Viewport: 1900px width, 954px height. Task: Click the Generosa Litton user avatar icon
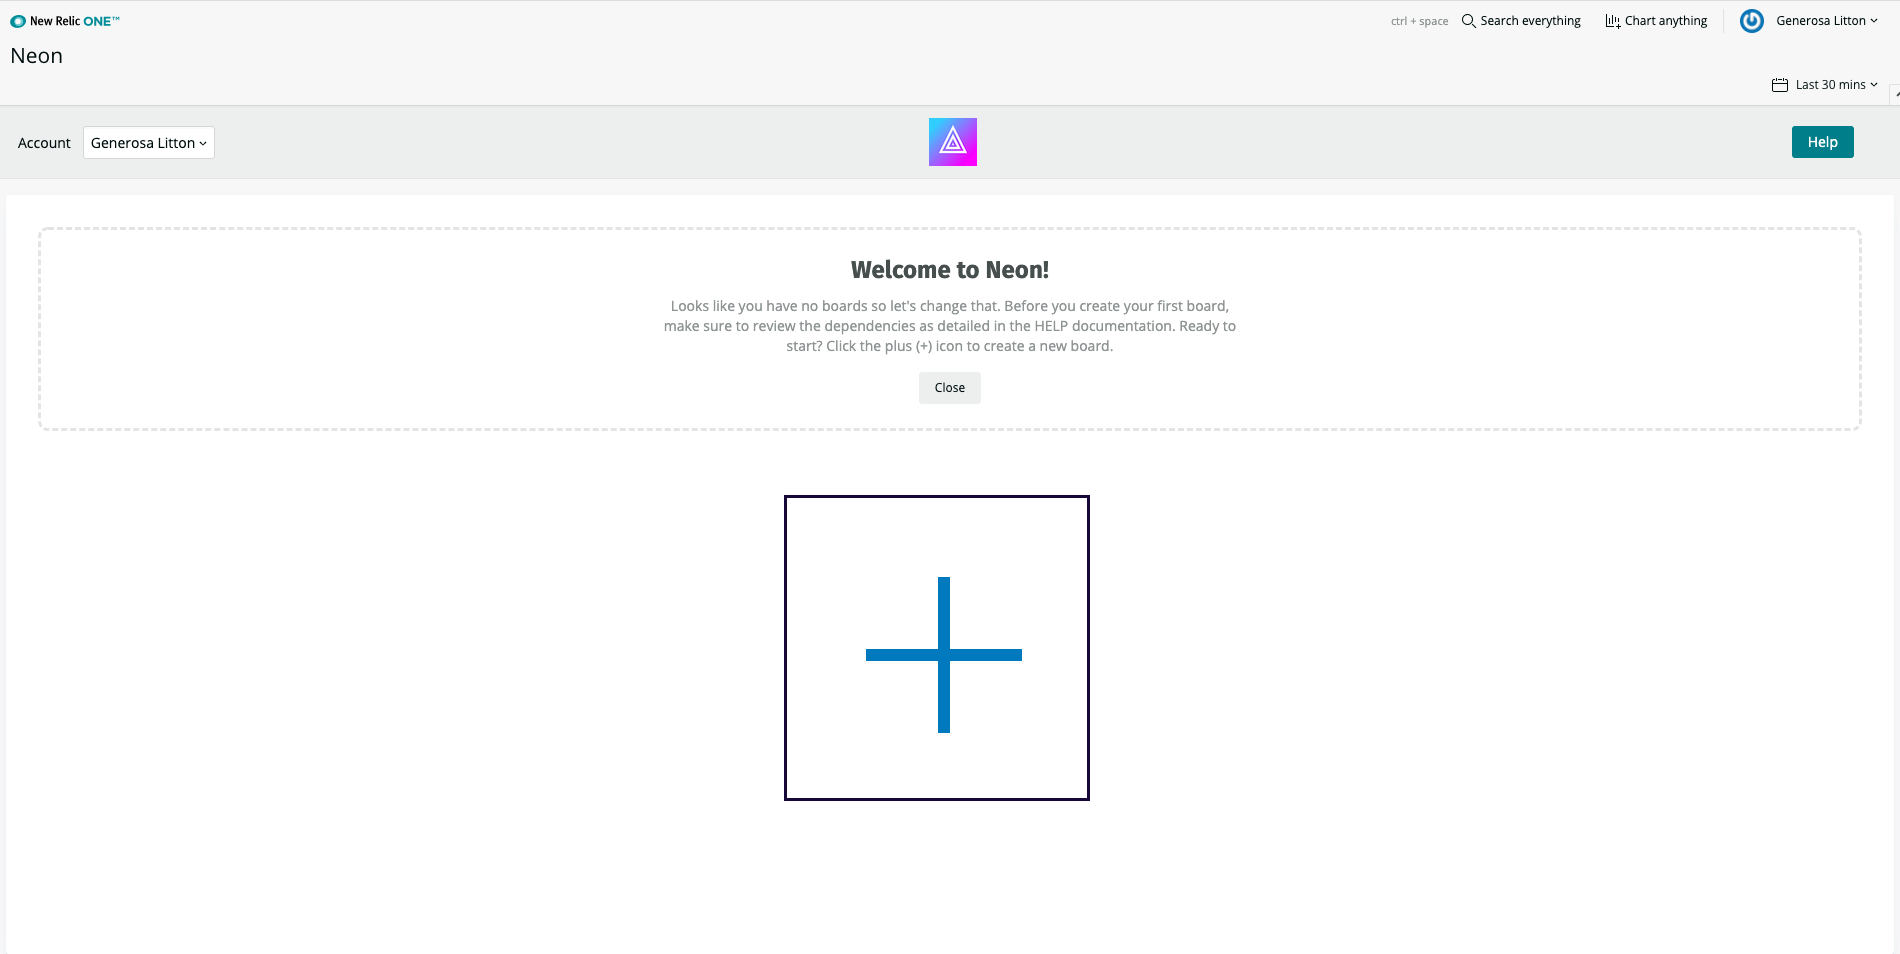pyautogui.click(x=1751, y=21)
